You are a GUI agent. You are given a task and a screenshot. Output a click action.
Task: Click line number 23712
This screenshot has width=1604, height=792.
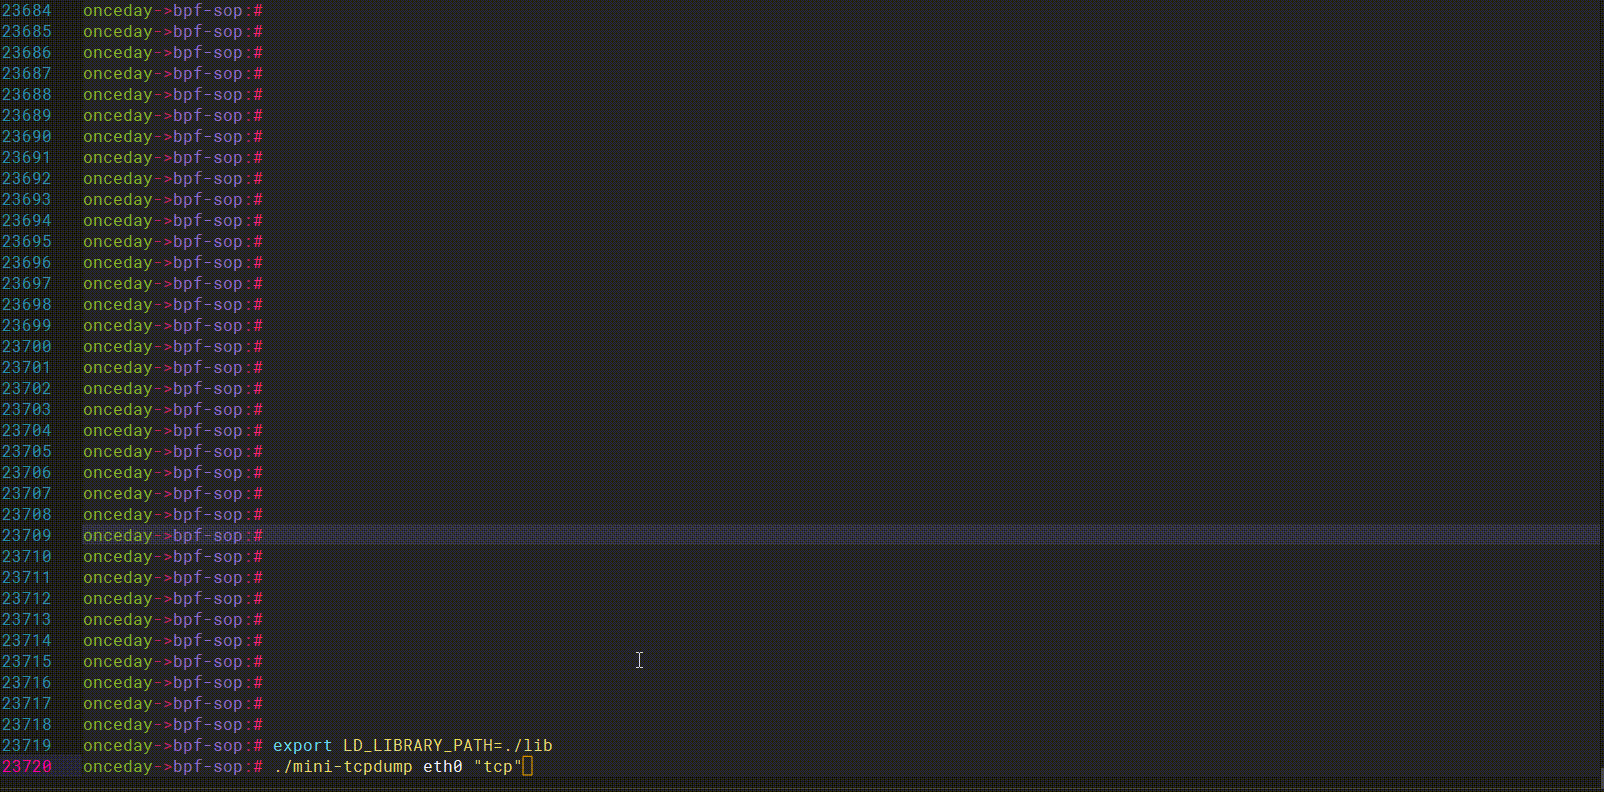point(27,599)
